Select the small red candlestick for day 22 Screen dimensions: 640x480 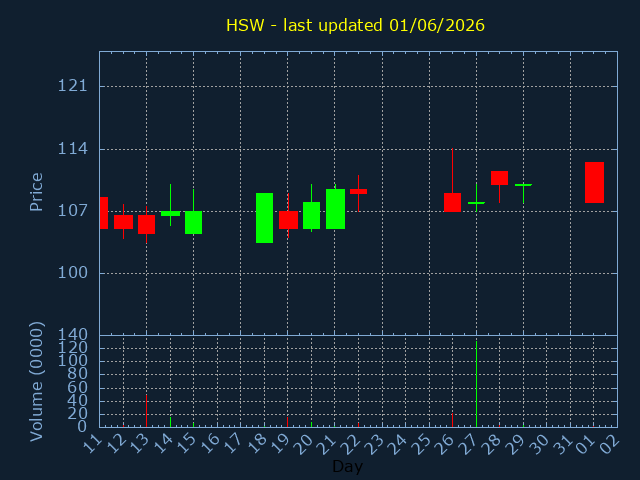[x=358, y=191]
